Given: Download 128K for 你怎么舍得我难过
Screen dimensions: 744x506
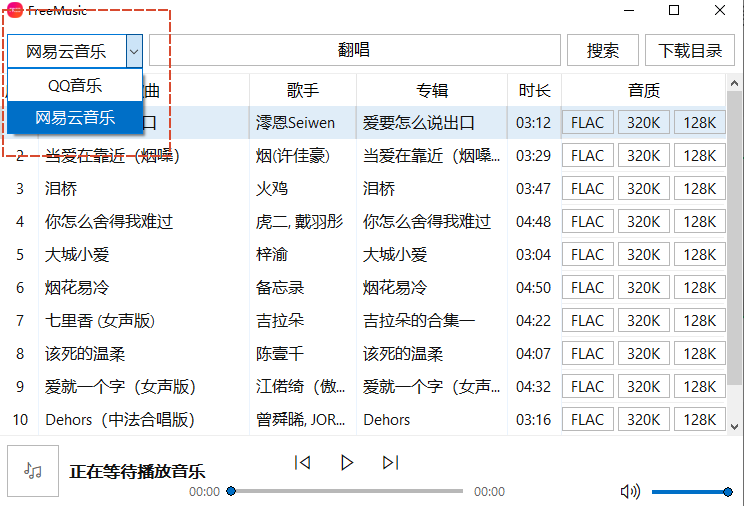Looking at the screenshot, I should 699,222.
